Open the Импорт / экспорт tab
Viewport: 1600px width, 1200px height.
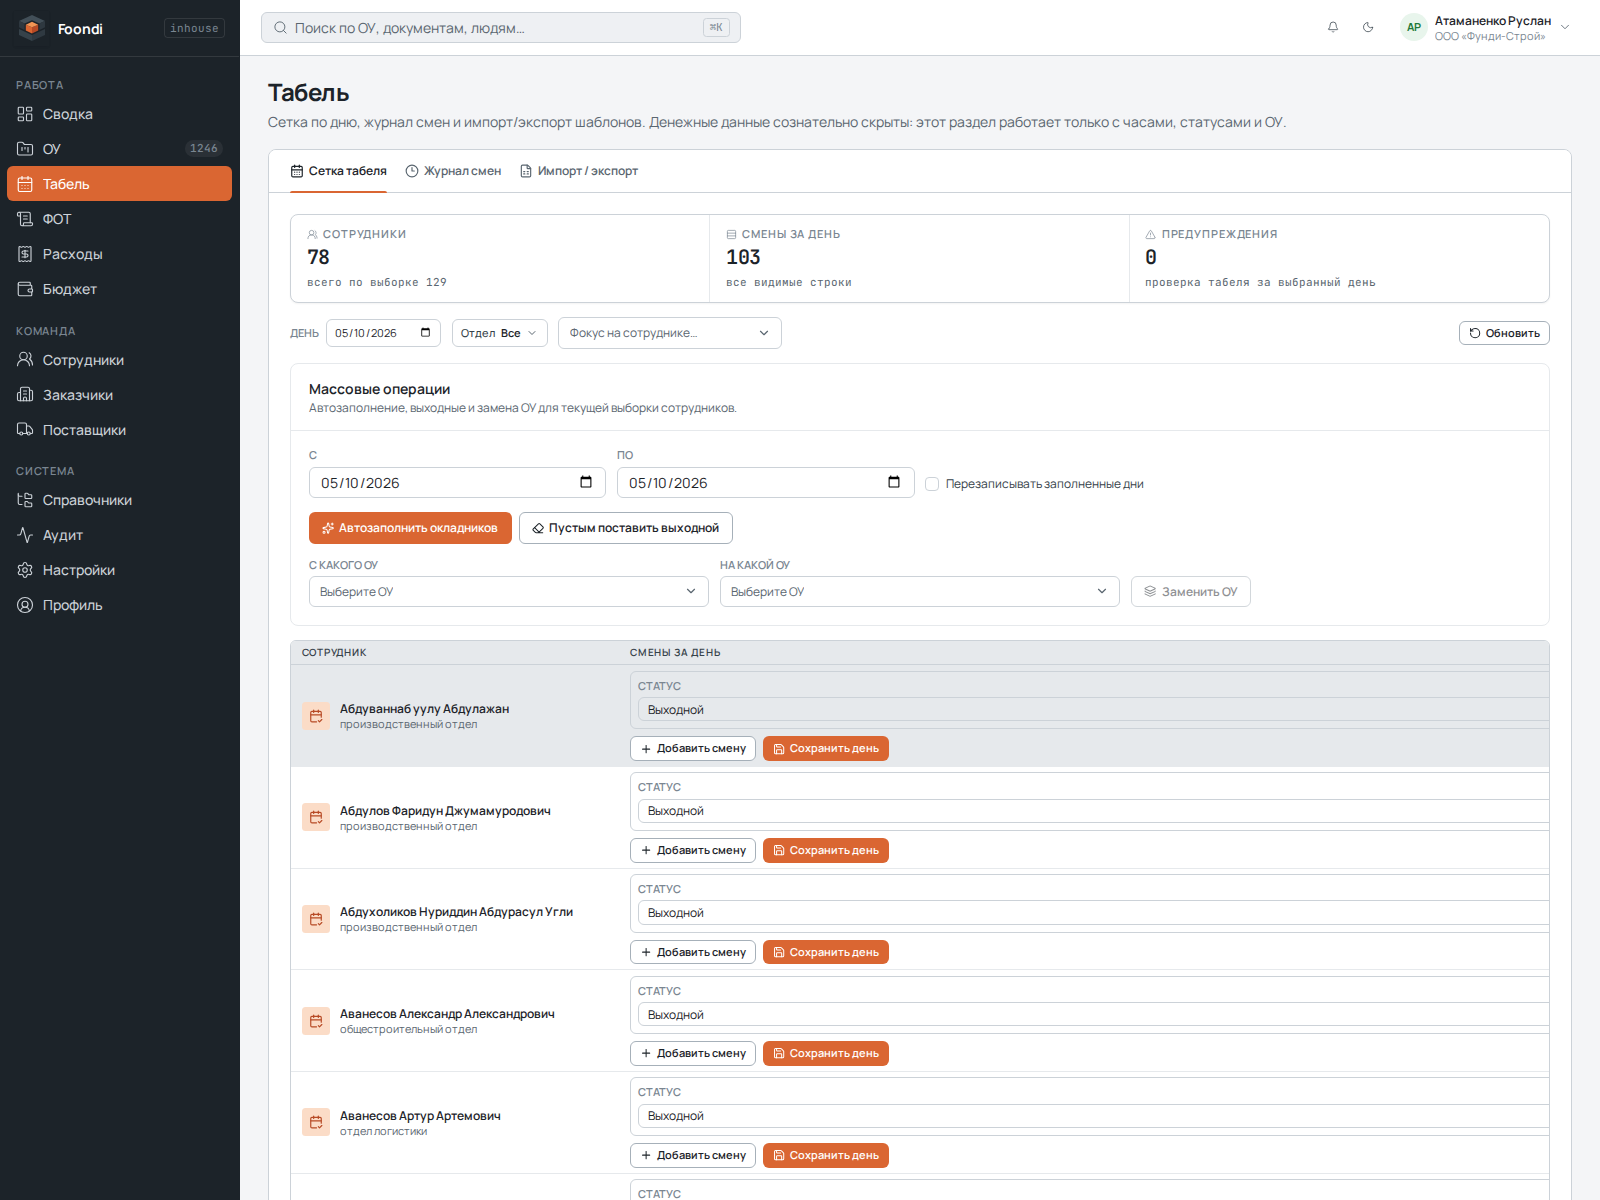click(x=578, y=171)
